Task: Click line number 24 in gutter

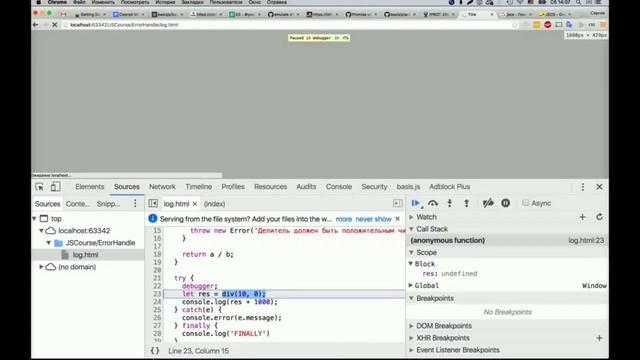Action: point(157,302)
